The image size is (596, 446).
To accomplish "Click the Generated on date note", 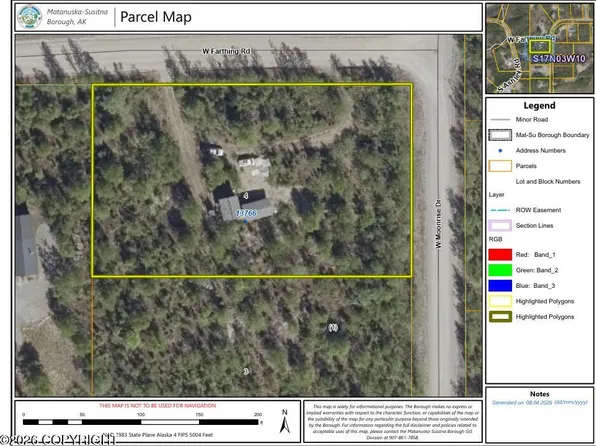I will click(539, 402).
